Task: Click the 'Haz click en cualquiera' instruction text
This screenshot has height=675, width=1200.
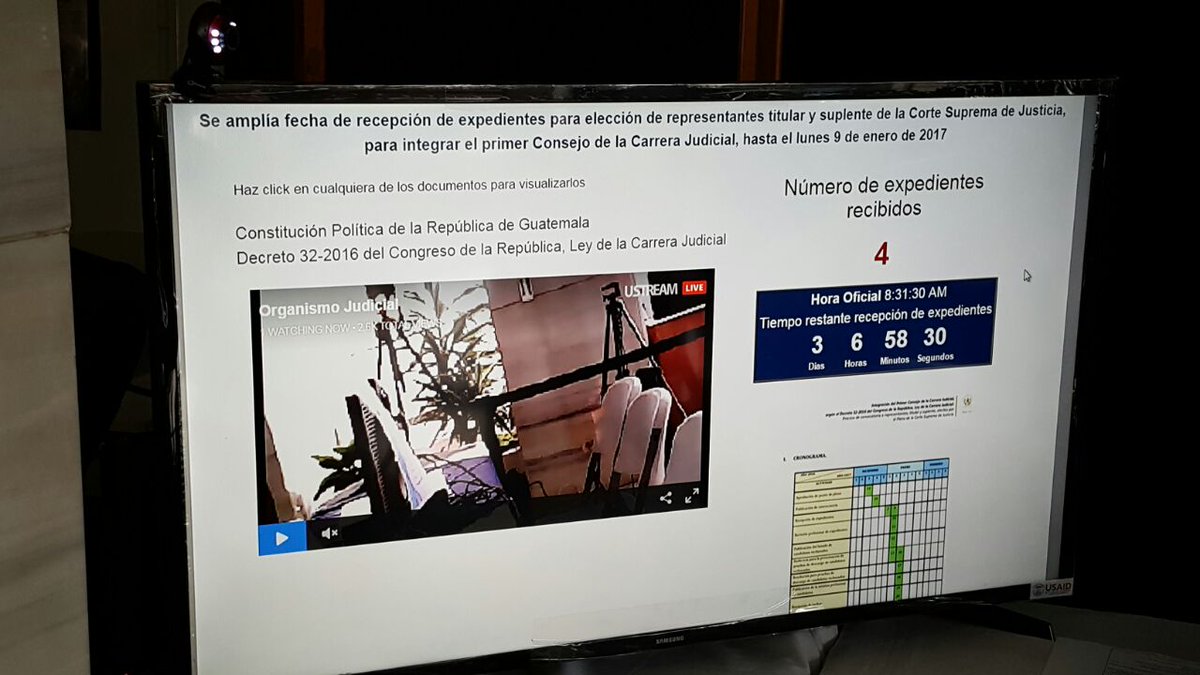Action: [409, 186]
